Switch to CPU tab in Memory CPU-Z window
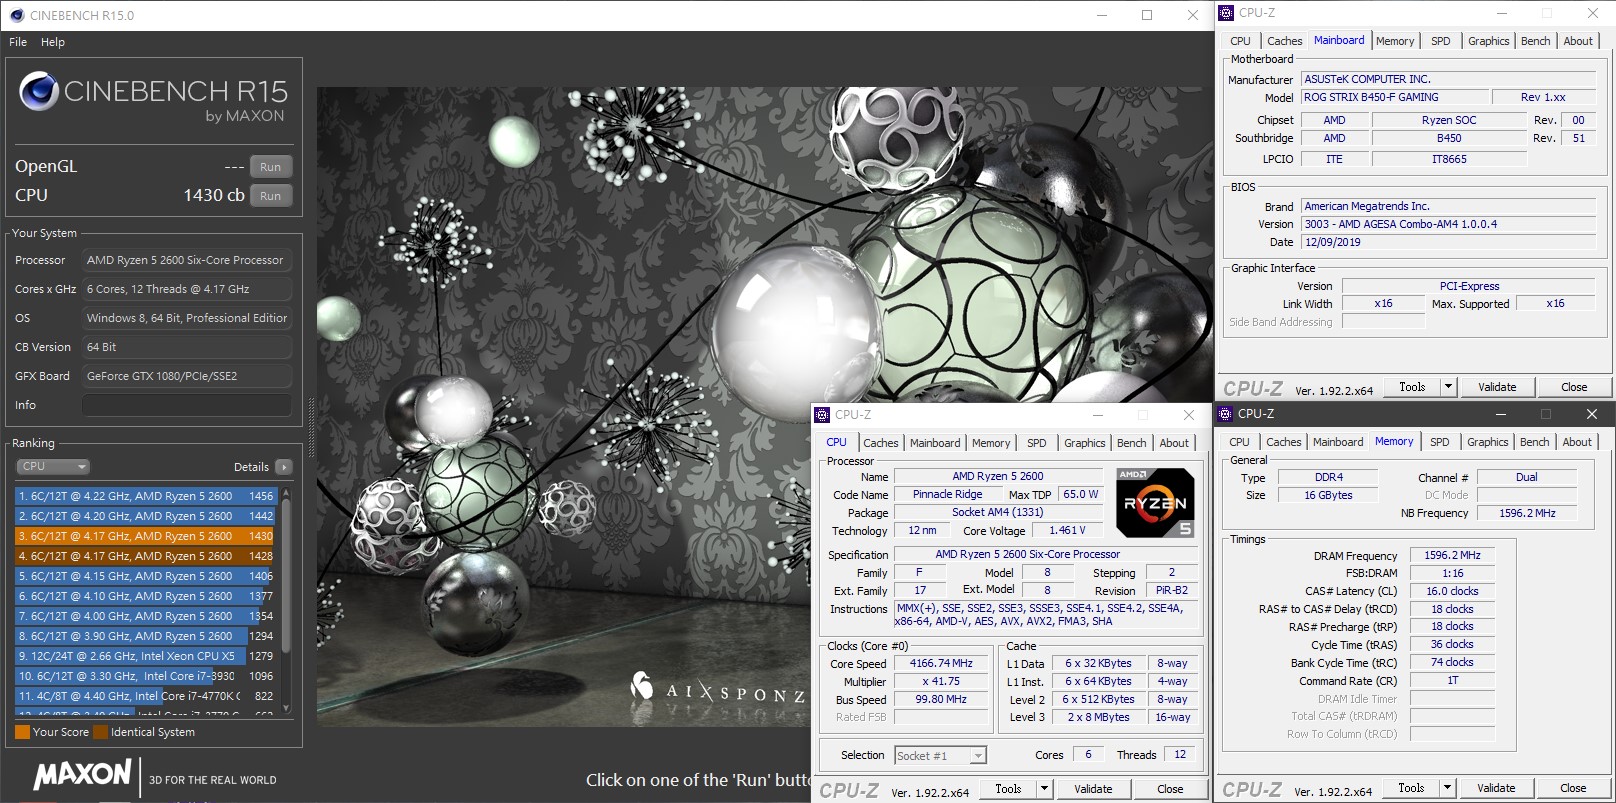The image size is (1616, 803). pos(1239,442)
